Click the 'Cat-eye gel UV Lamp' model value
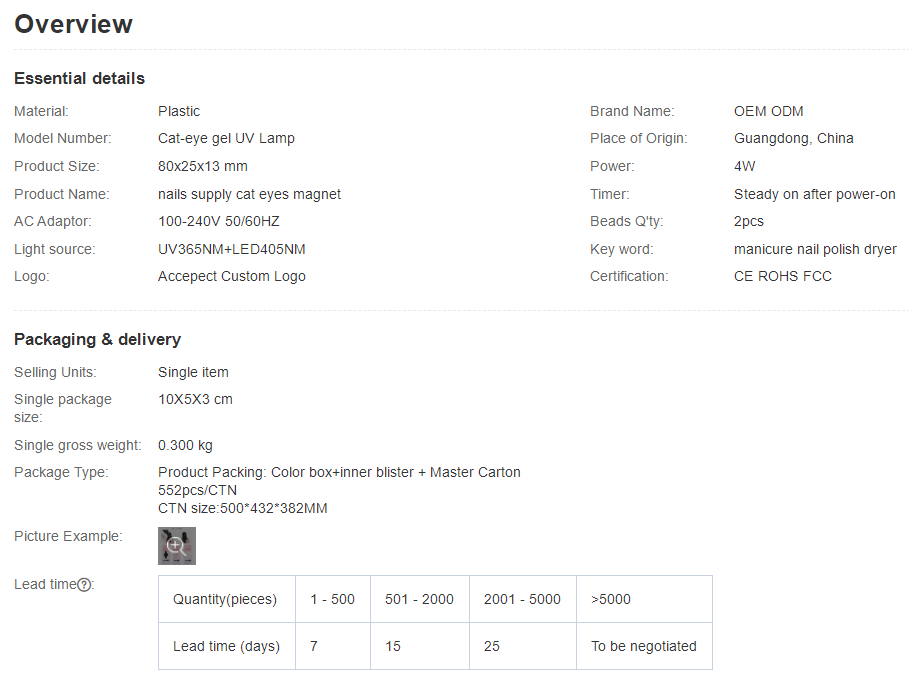 click(x=226, y=138)
